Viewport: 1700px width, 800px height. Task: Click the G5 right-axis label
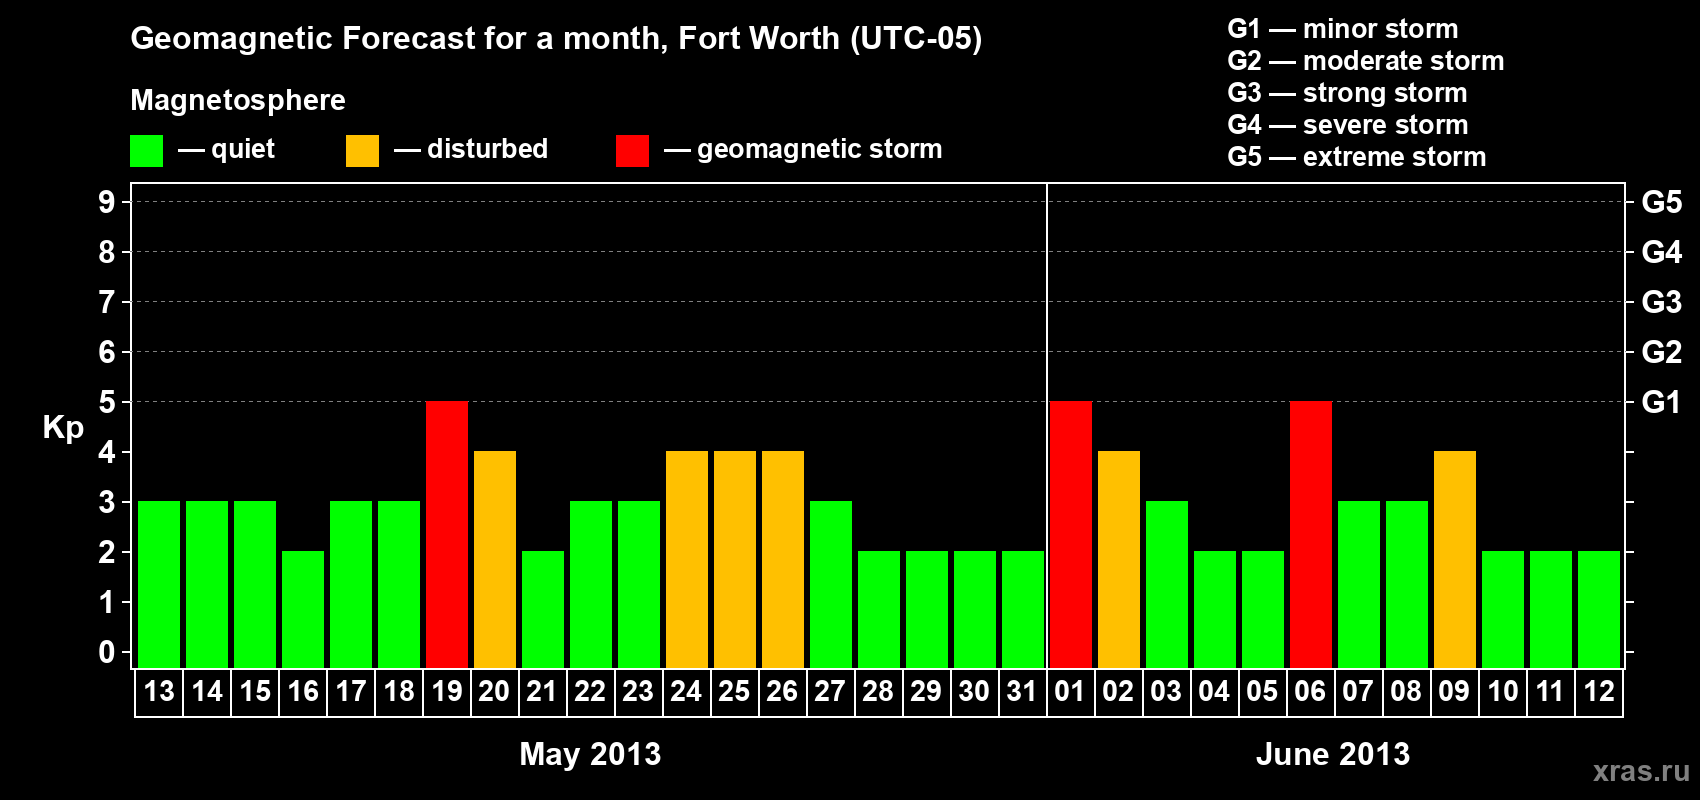click(x=1662, y=202)
